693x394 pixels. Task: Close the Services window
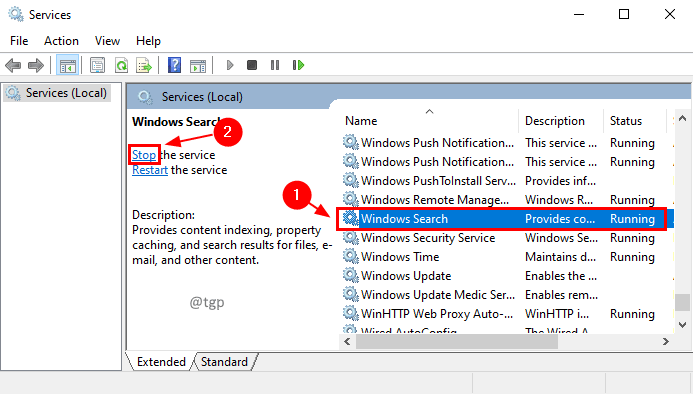[x=670, y=14]
